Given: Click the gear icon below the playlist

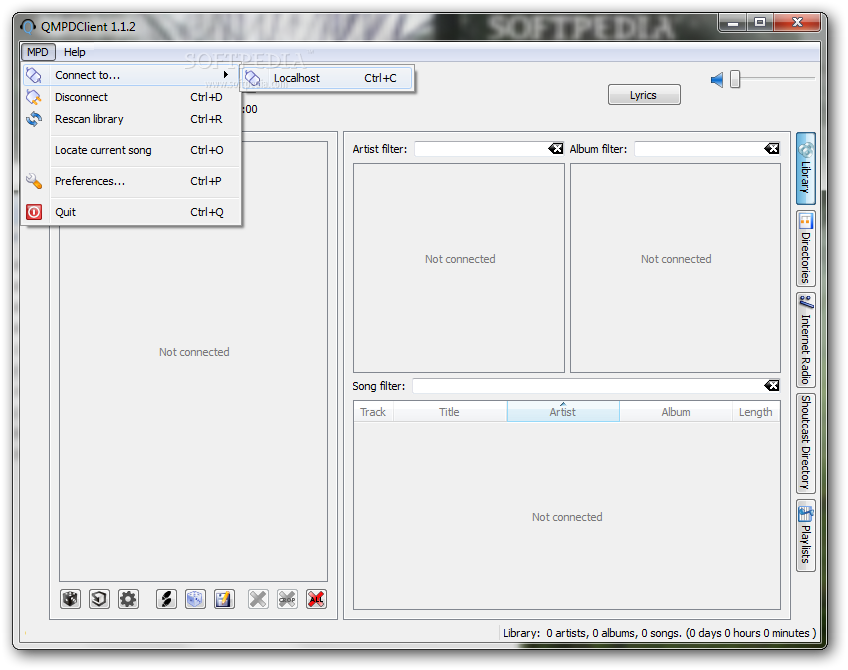Looking at the screenshot, I should [128, 599].
